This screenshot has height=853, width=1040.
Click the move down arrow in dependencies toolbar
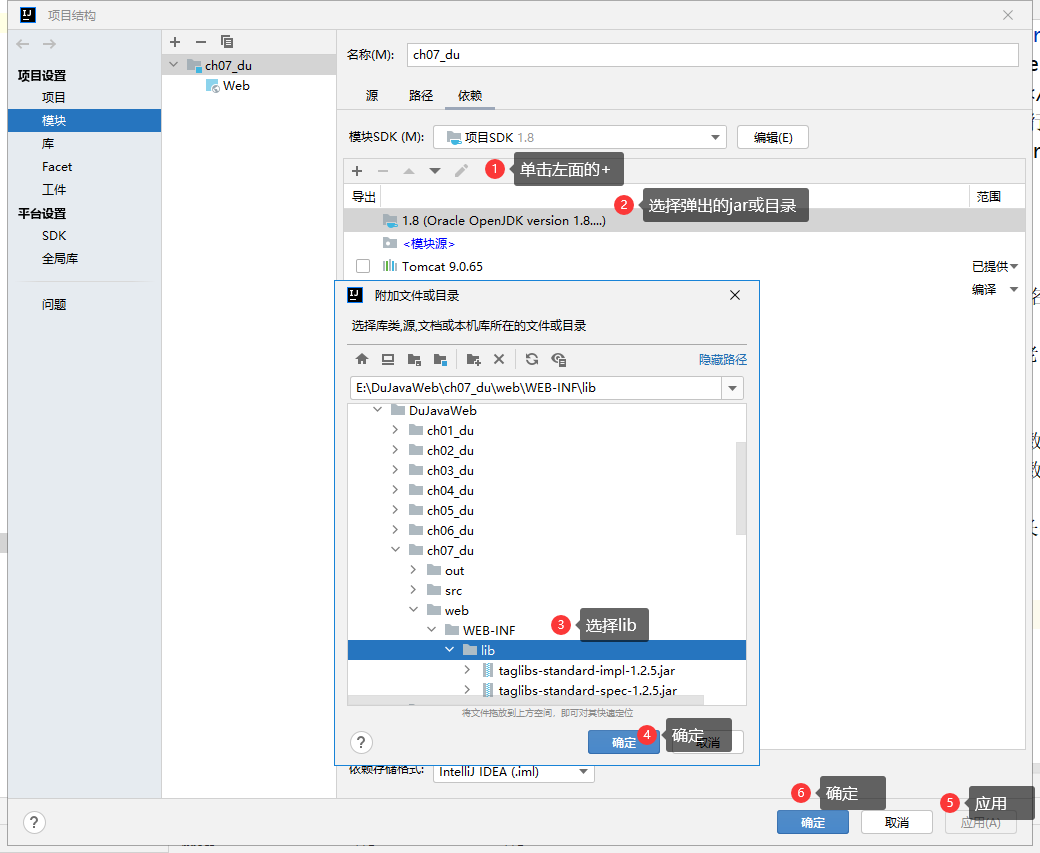(x=435, y=171)
